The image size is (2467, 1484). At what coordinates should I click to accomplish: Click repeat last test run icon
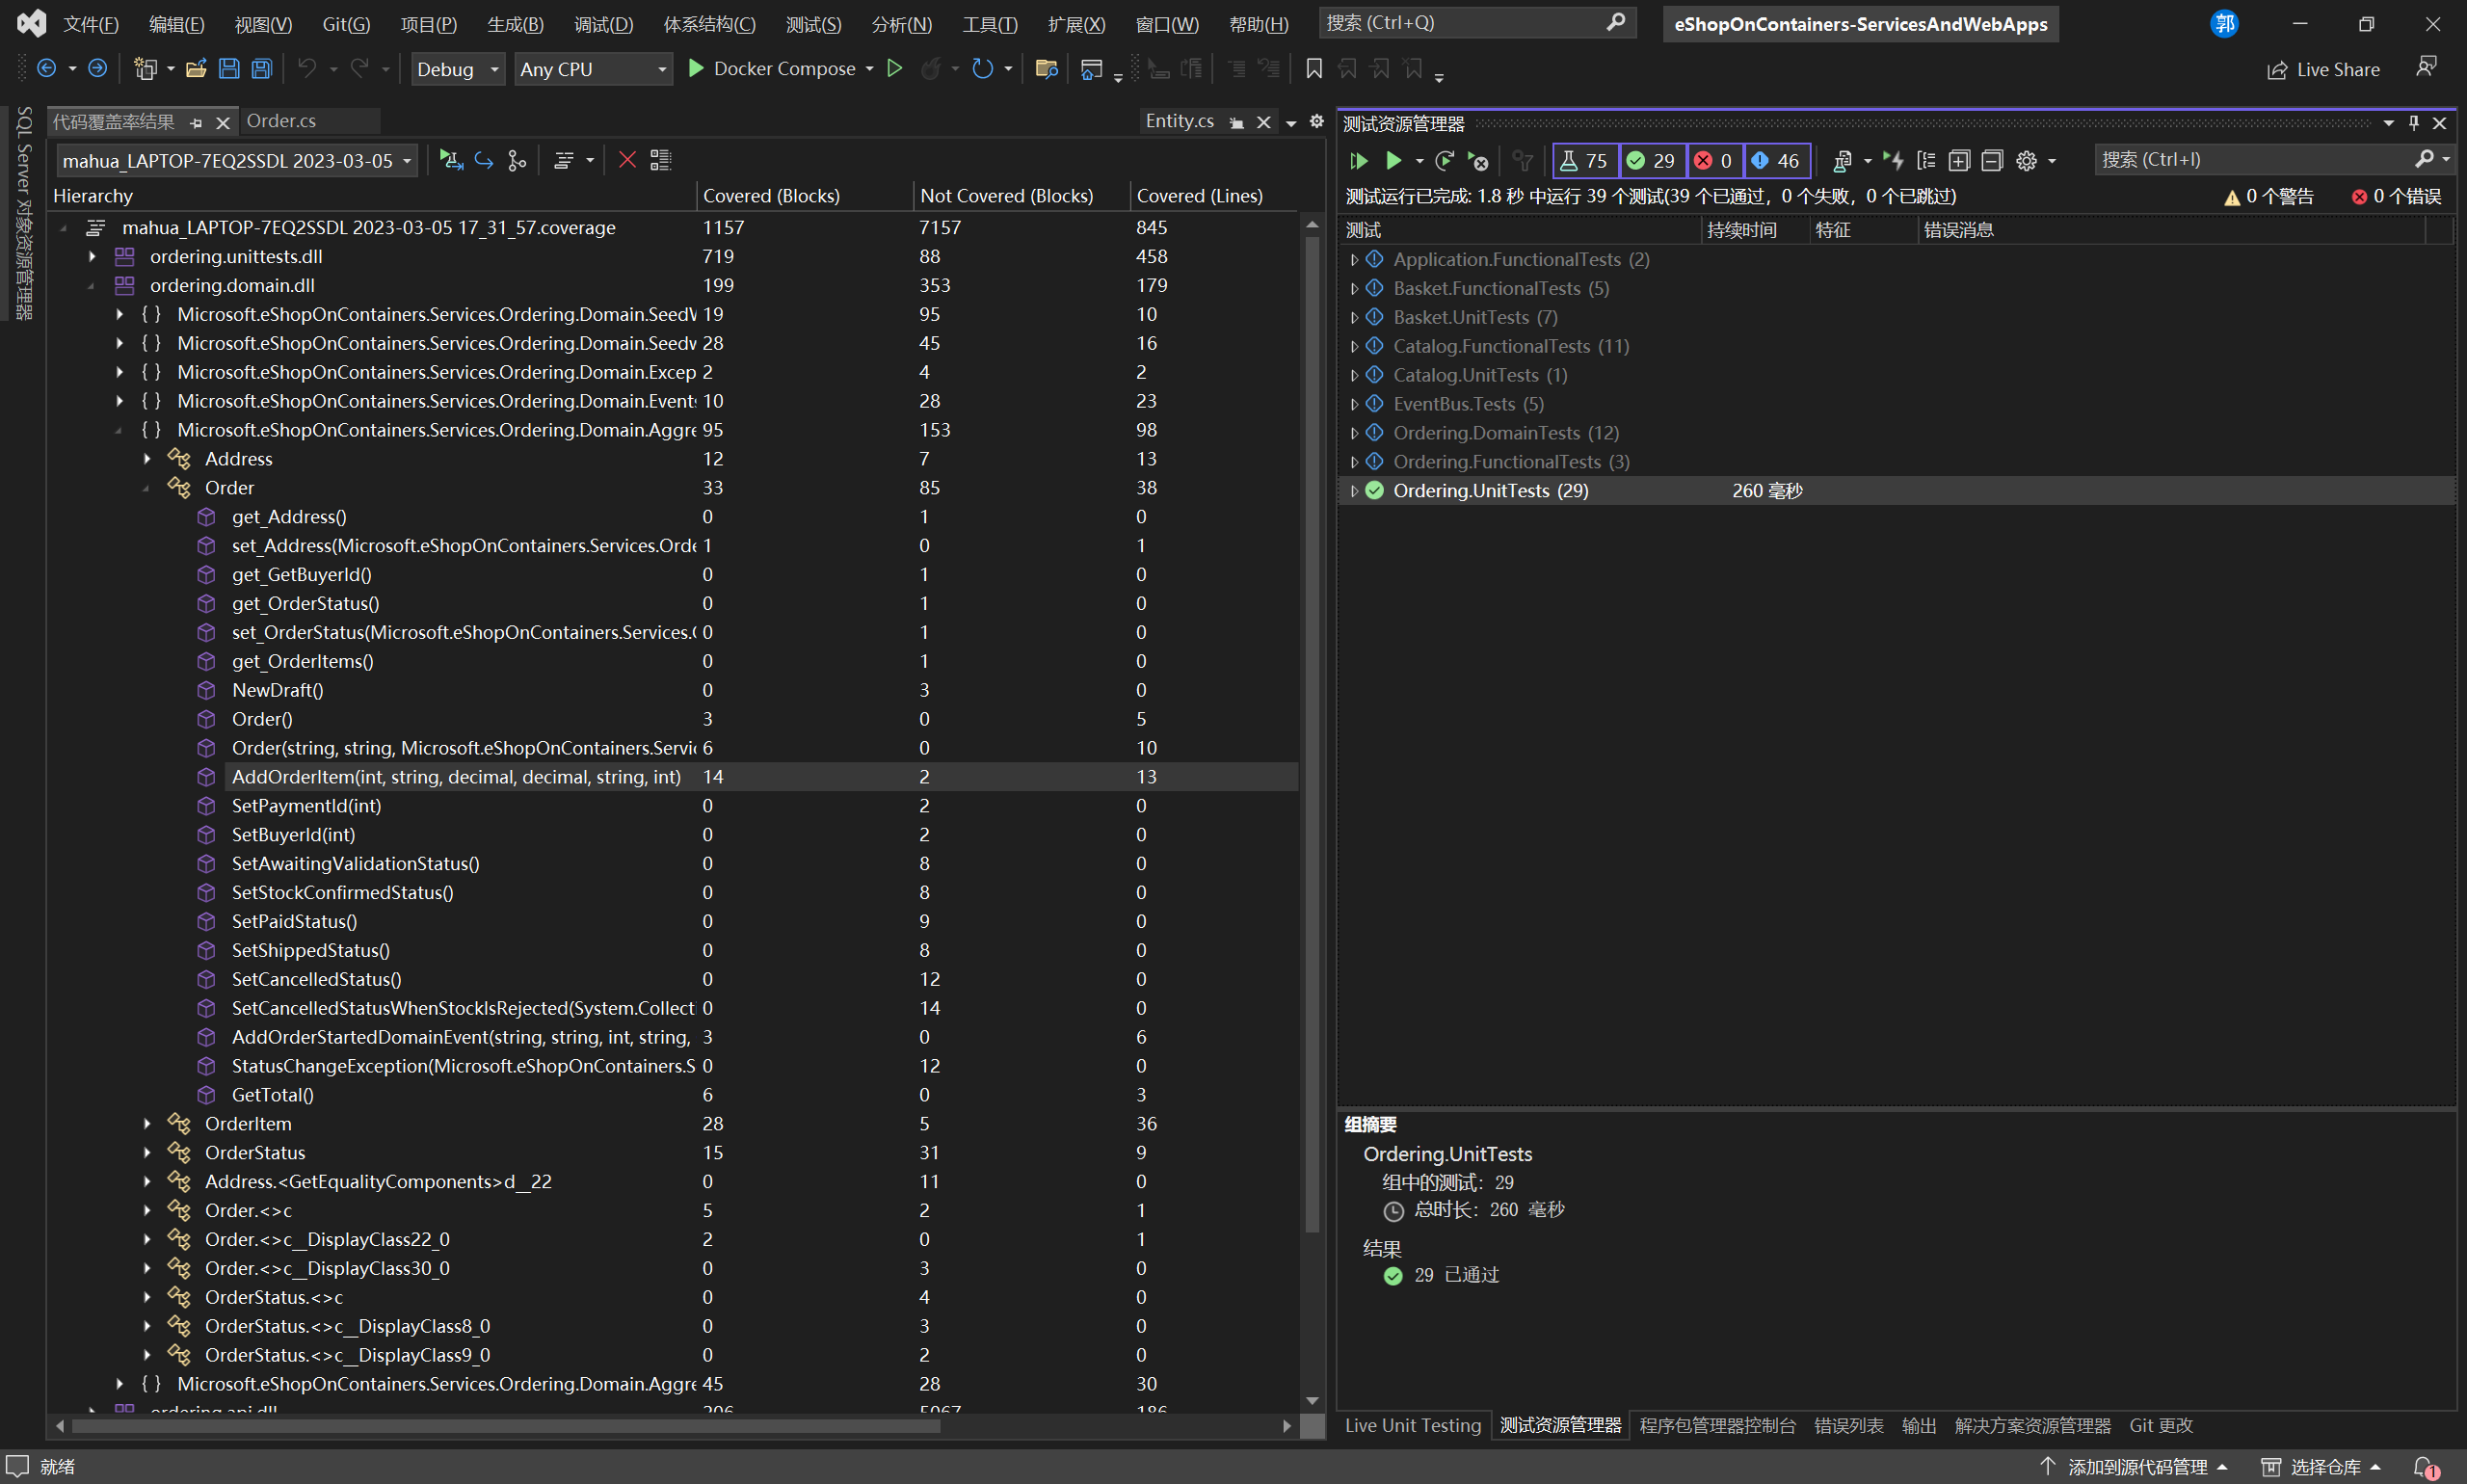point(1444,161)
